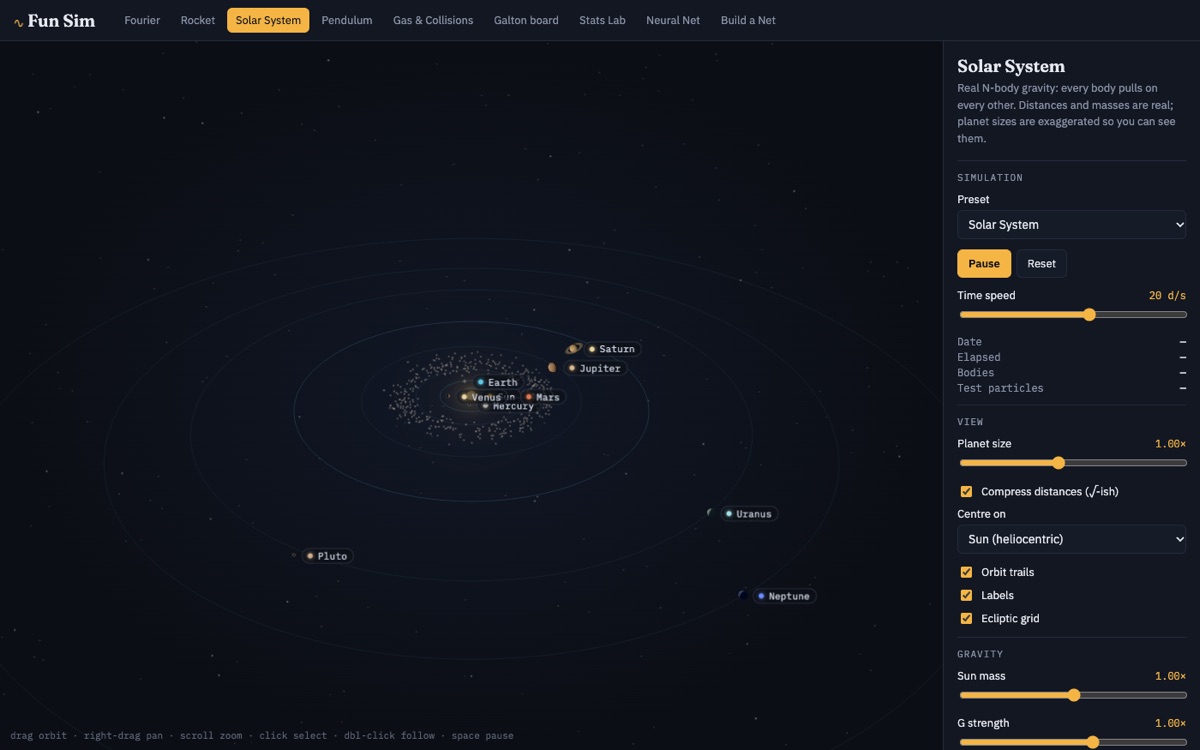Click the Uranus planet body
This screenshot has height=750, width=1200.
coord(711,513)
